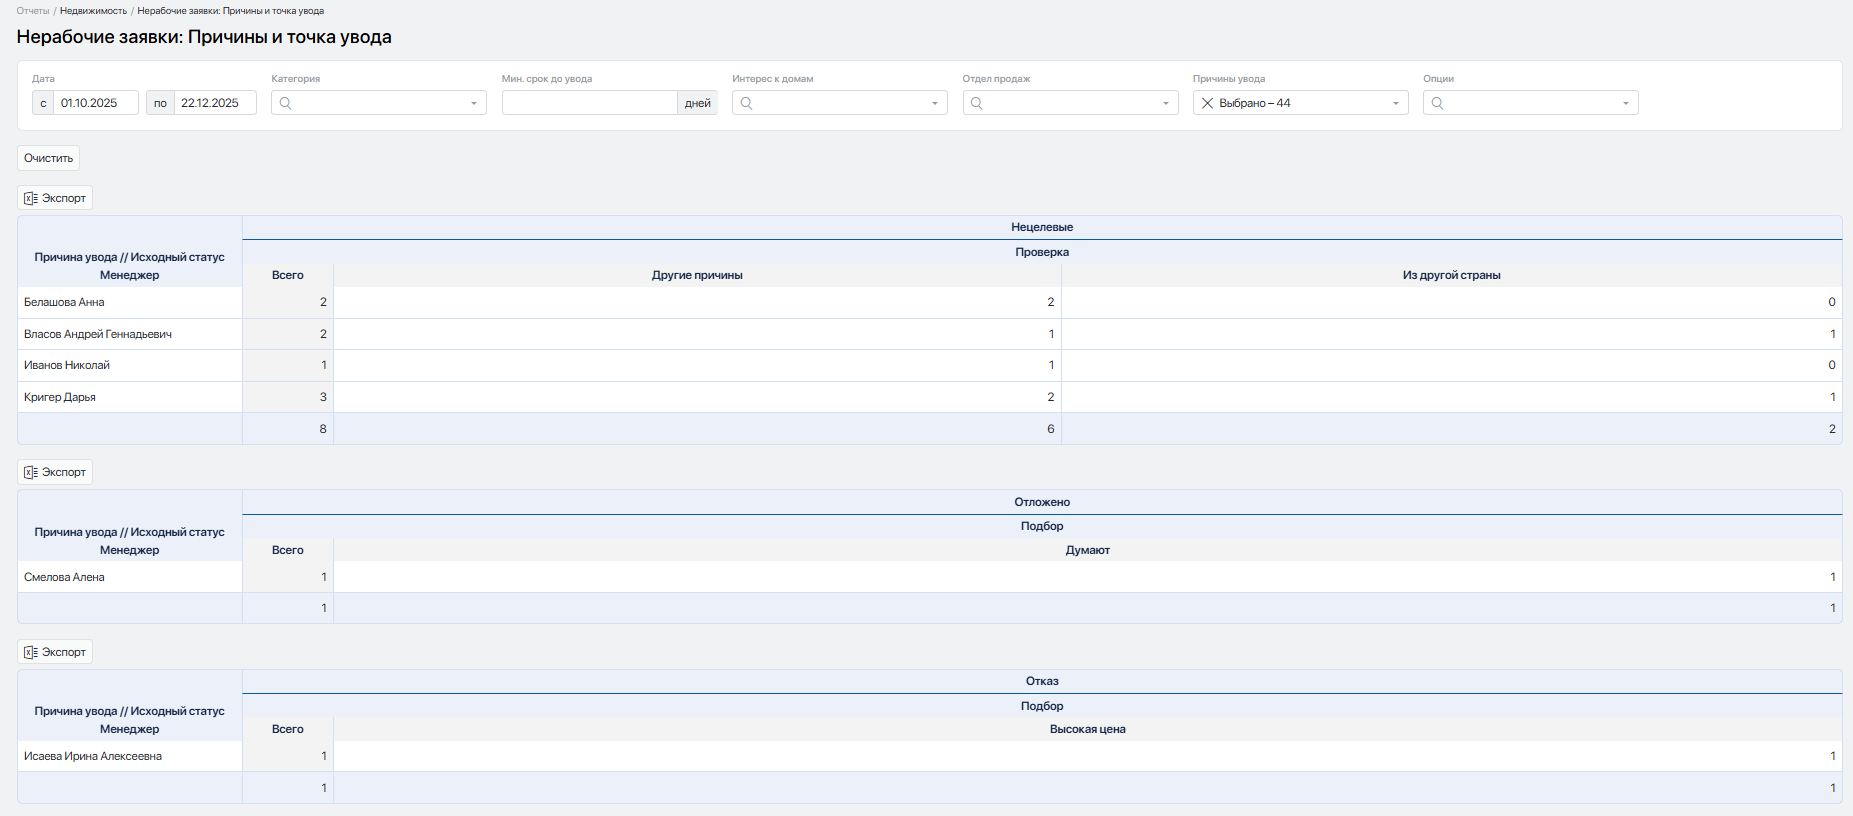Click the Excel icon on the Отказ Экспорт button
The image size is (1853, 816).
[x=31, y=652]
